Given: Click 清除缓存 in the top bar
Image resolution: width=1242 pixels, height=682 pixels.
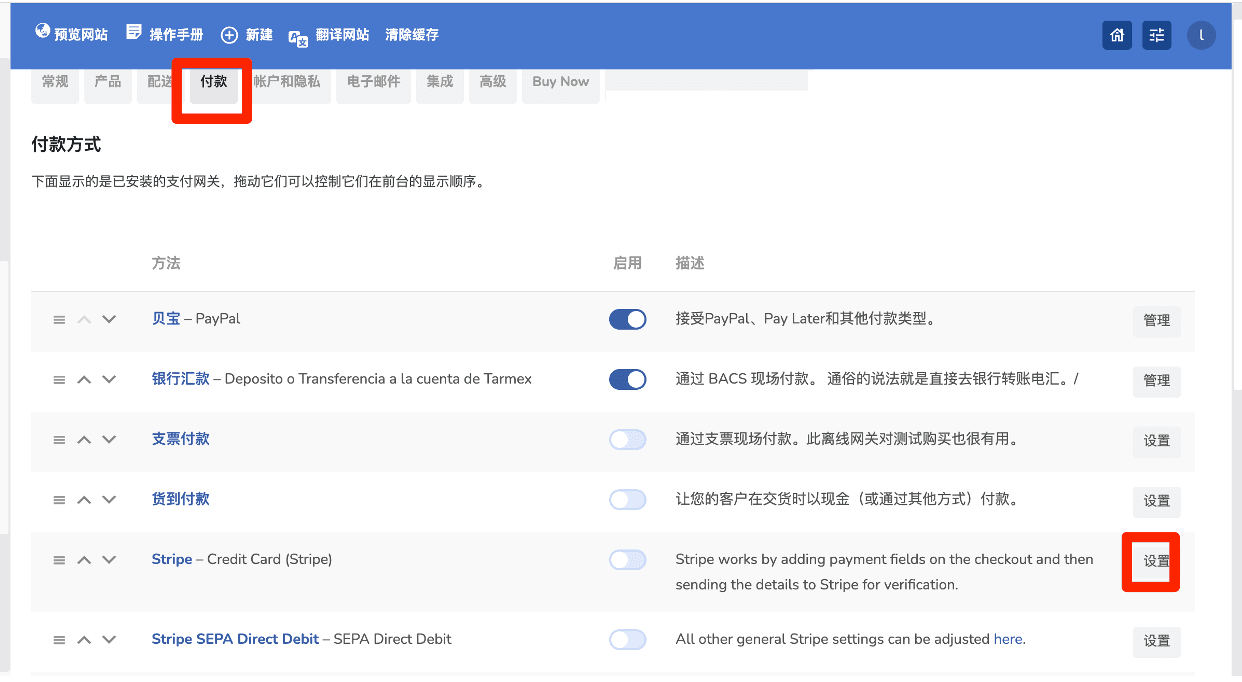Looking at the screenshot, I should [x=412, y=35].
